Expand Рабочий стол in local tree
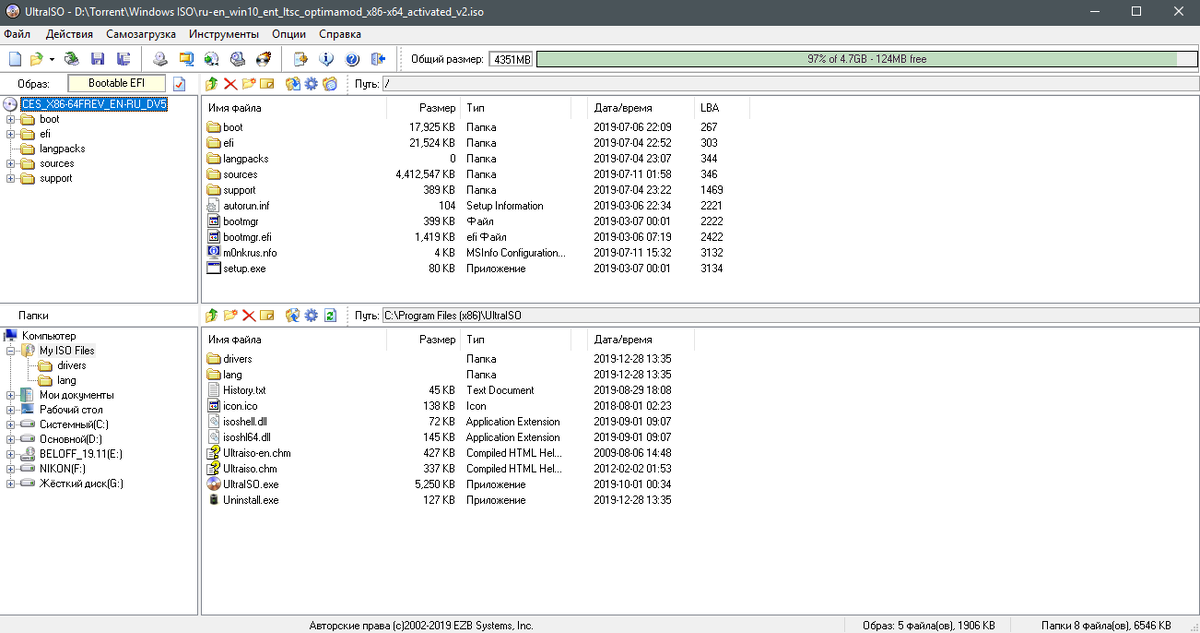1200x633 pixels. [x=11, y=410]
